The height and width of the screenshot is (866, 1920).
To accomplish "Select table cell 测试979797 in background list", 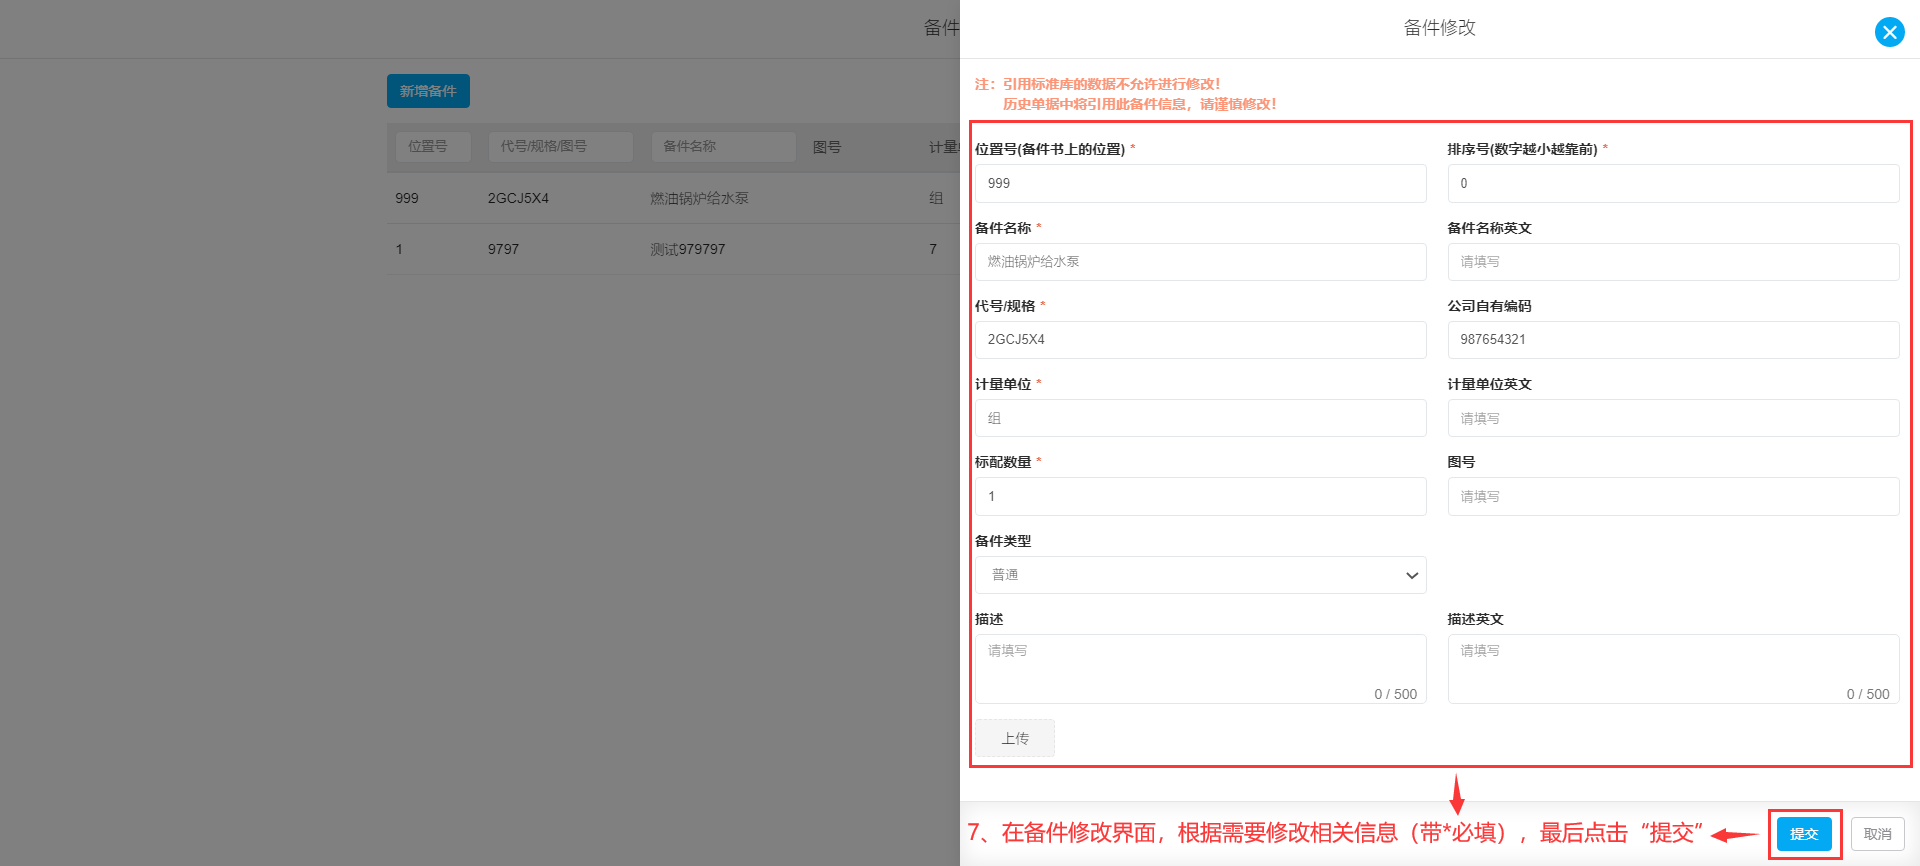I will tap(687, 249).
